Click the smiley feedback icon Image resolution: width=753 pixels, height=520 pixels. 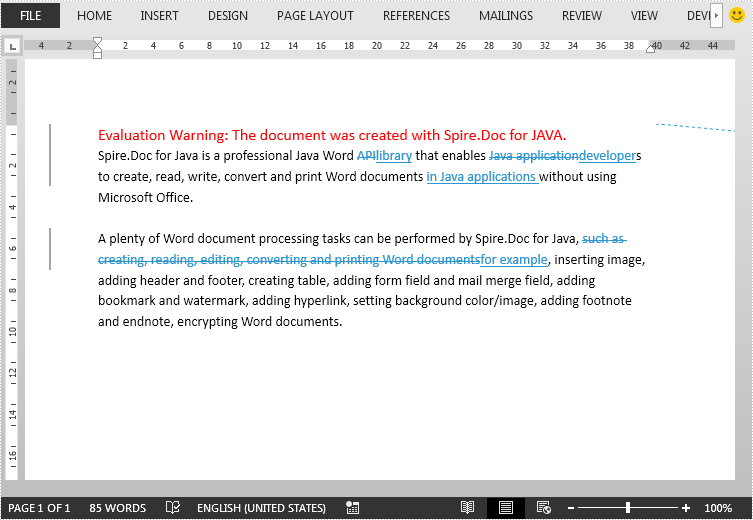[x=737, y=15]
